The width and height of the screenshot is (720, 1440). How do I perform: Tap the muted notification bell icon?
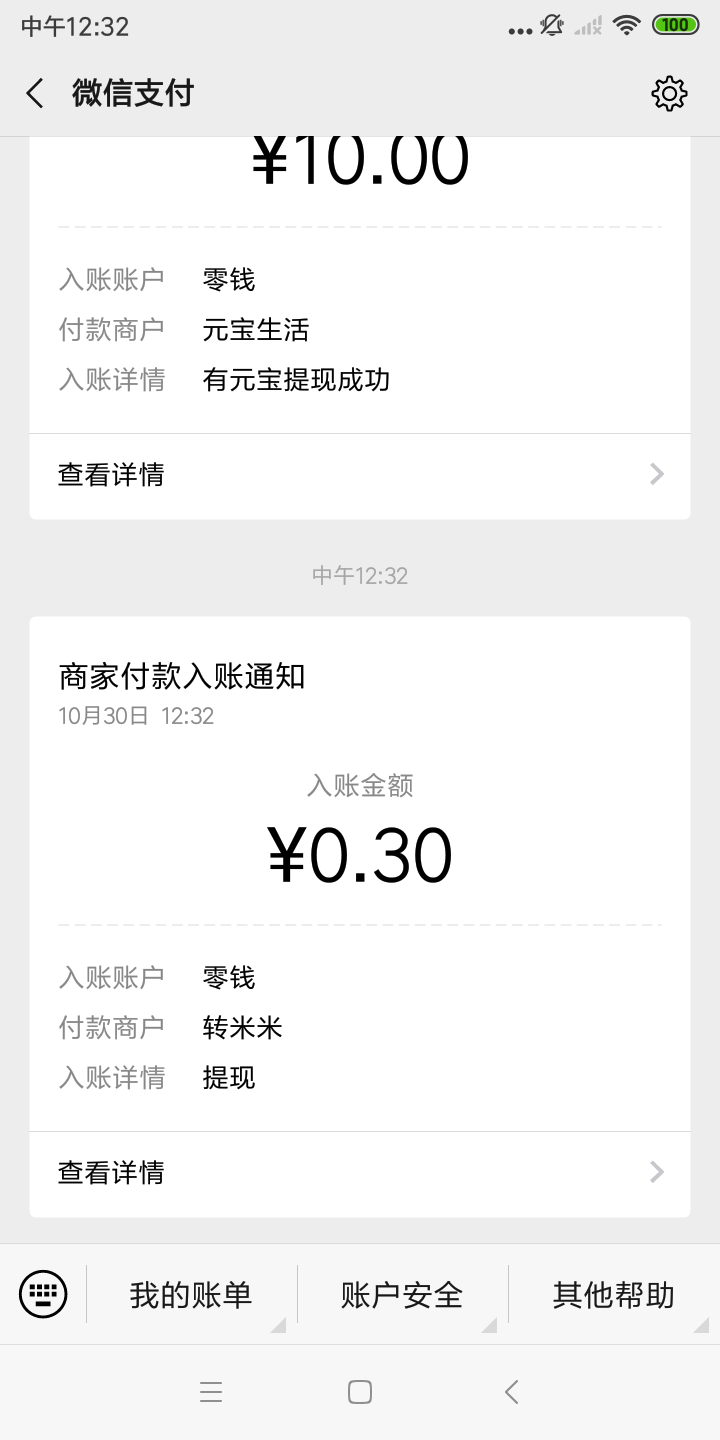tap(551, 26)
